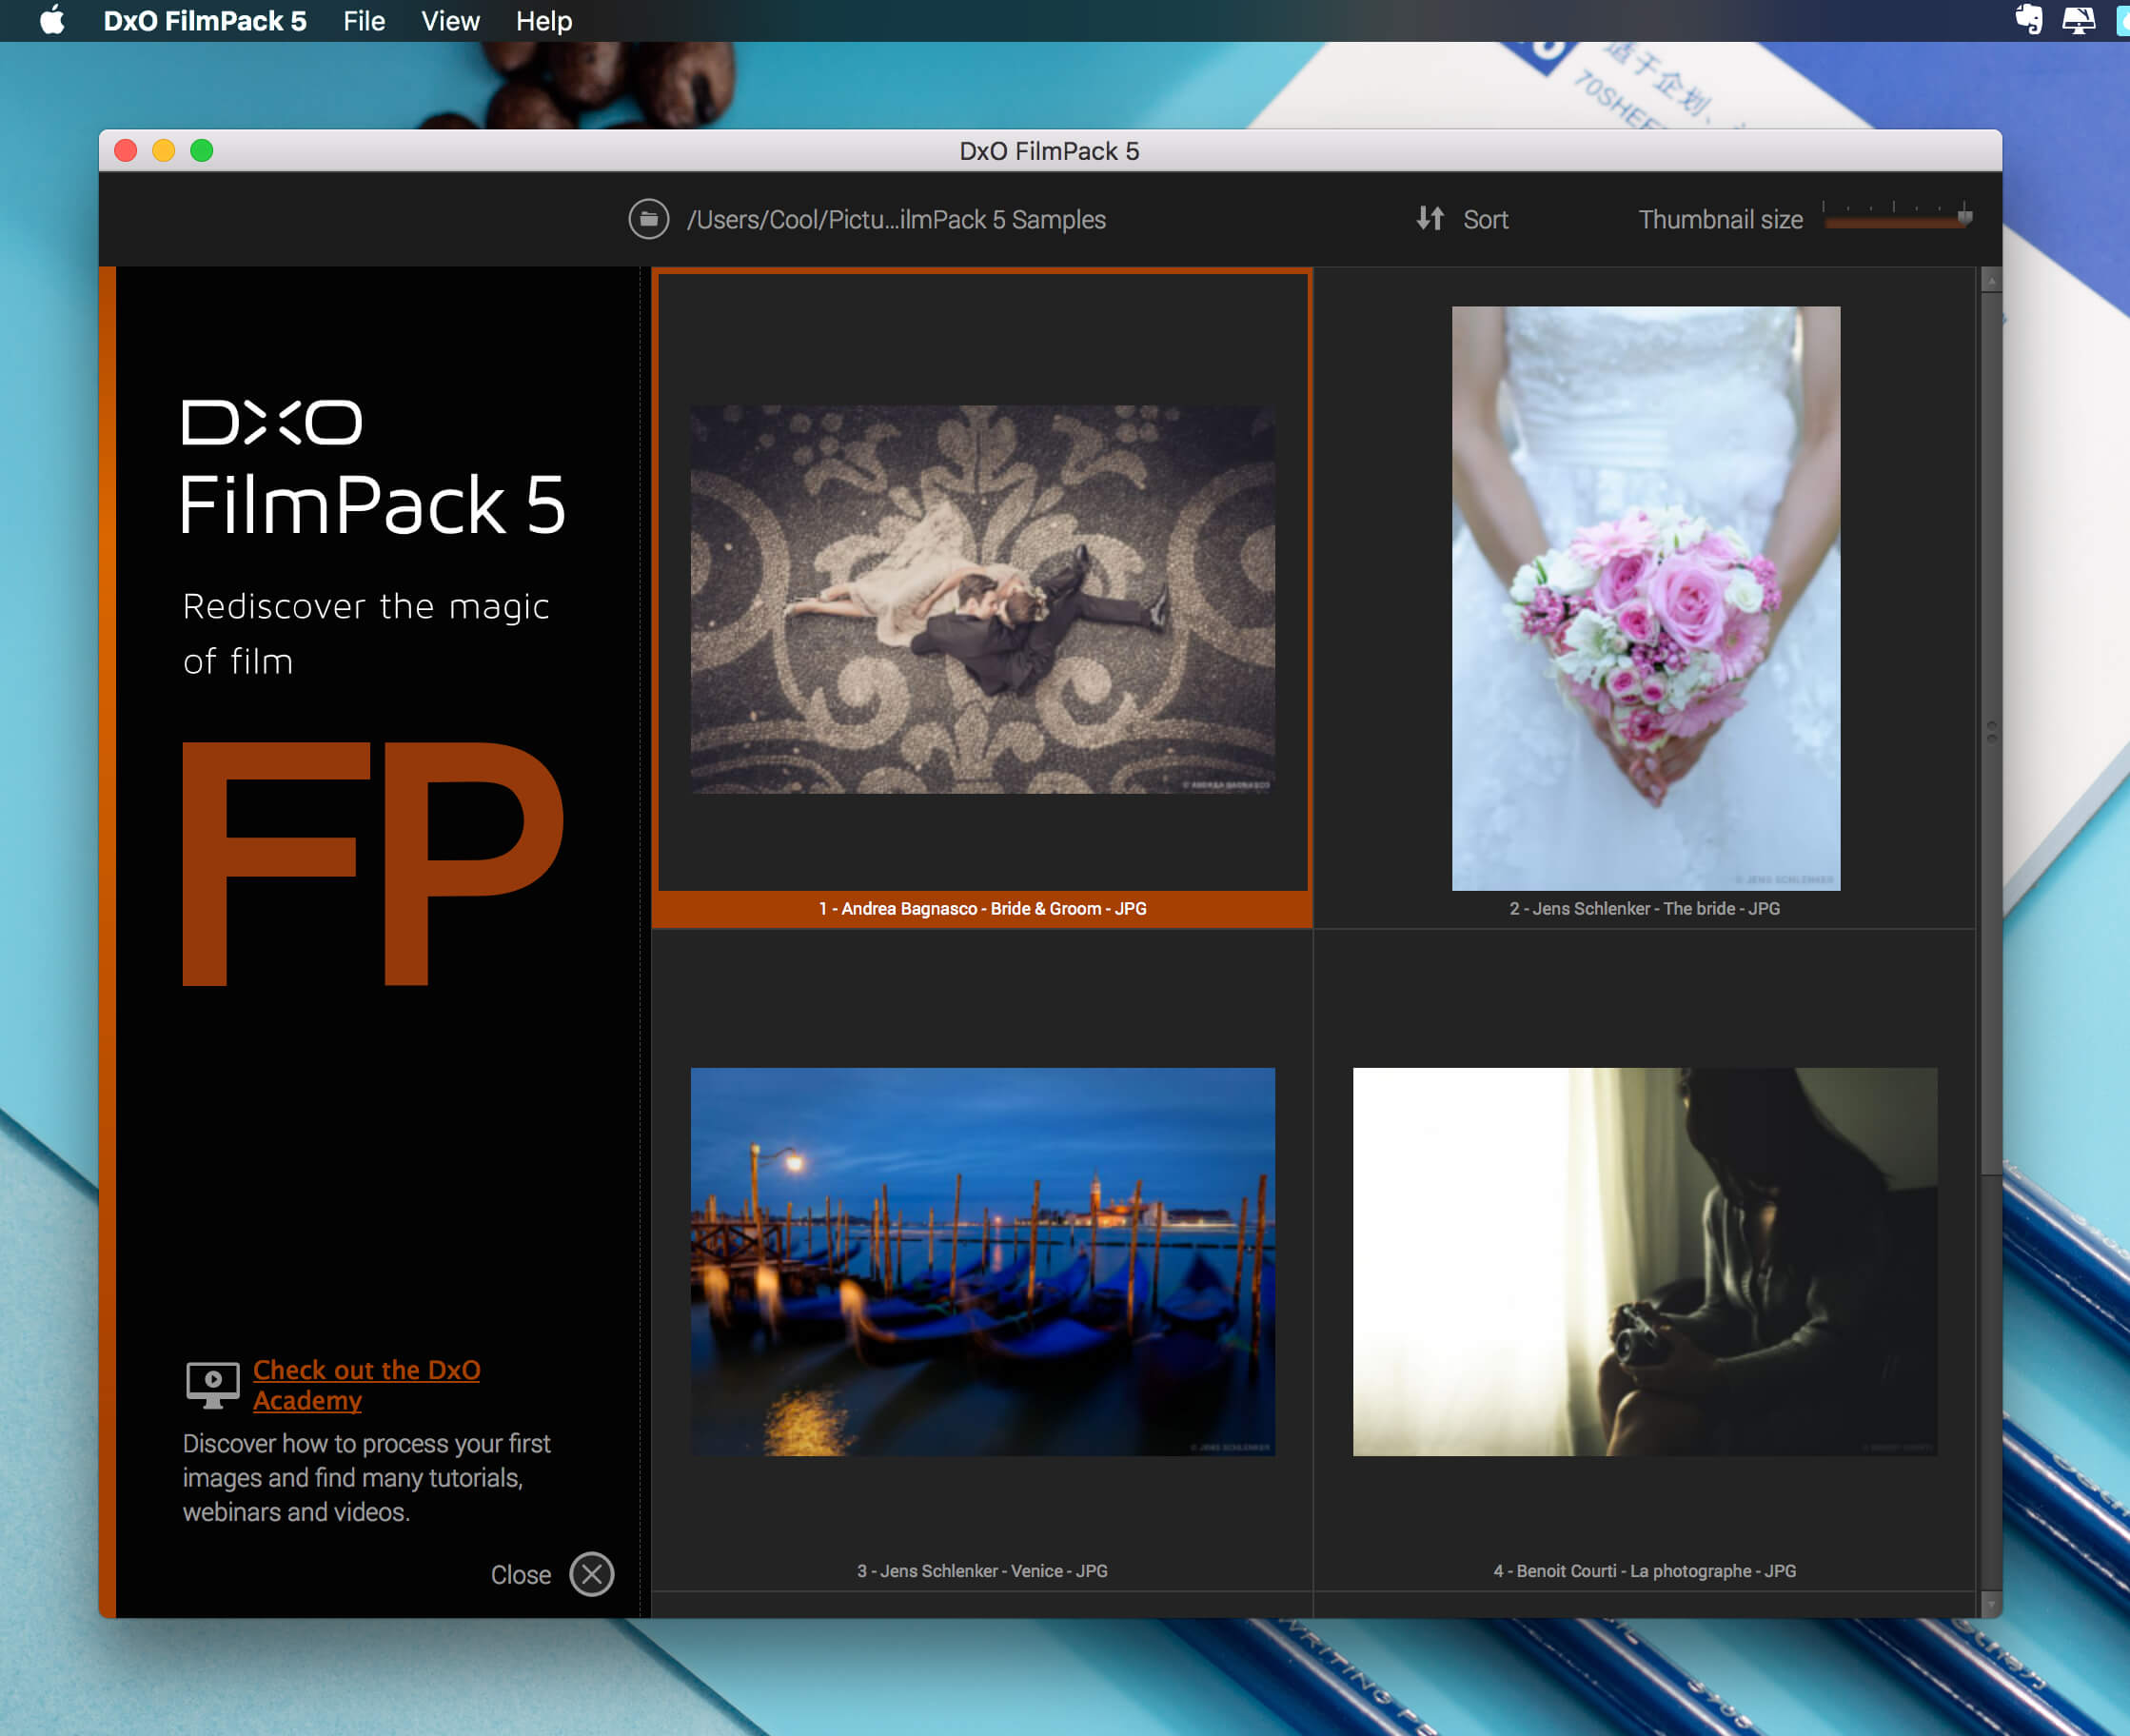2130x1736 pixels.
Task: Open the folder browse icon
Action: click(648, 219)
